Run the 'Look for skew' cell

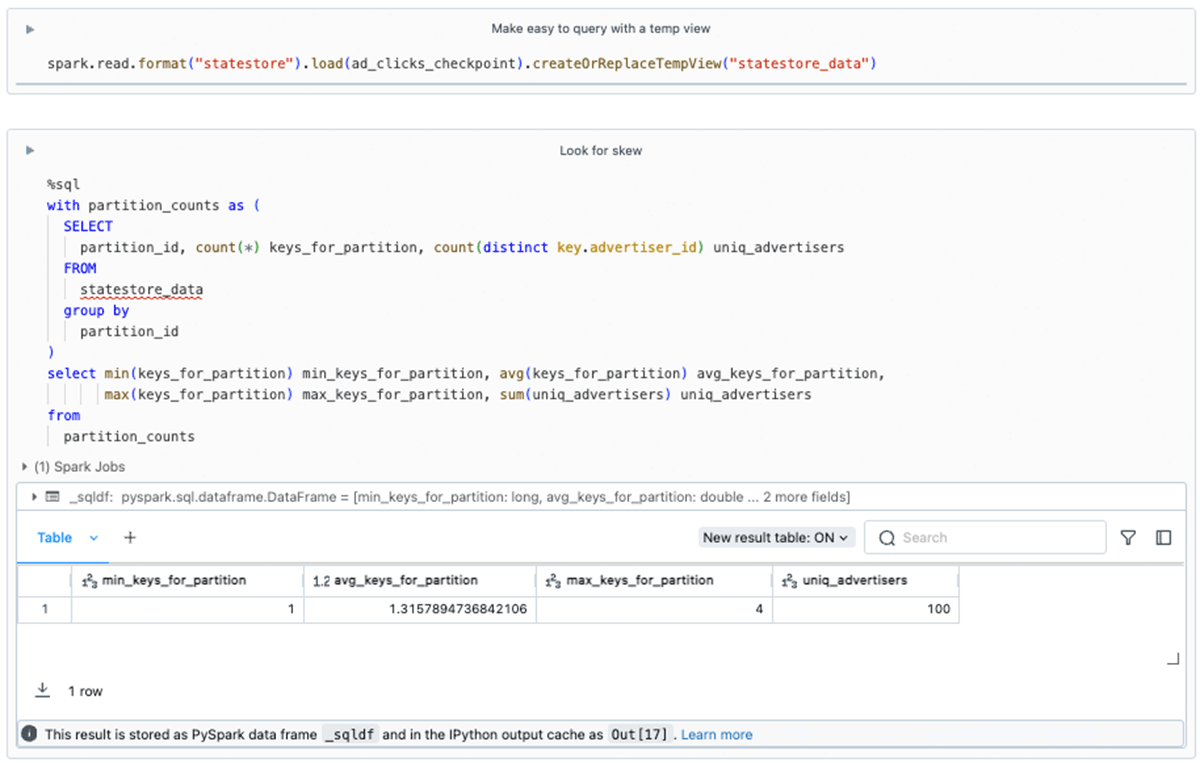pyautogui.click(x=30, y=151)
